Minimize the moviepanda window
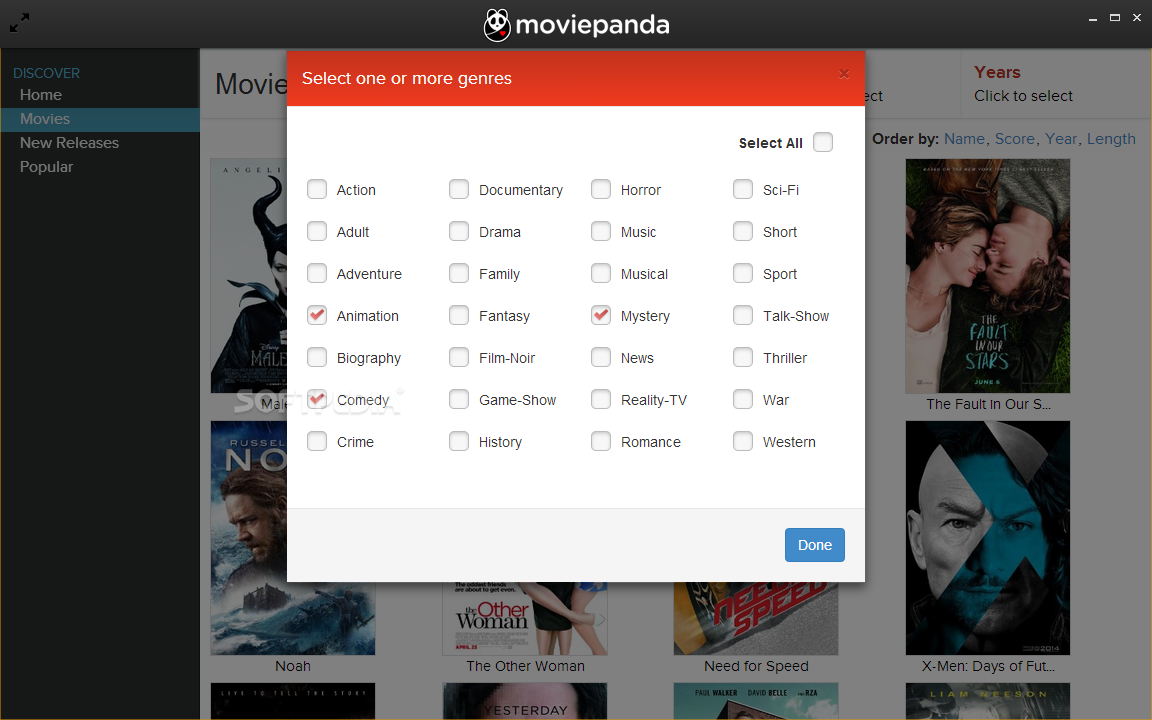1152x720 pixels. tap(1092, 18)
